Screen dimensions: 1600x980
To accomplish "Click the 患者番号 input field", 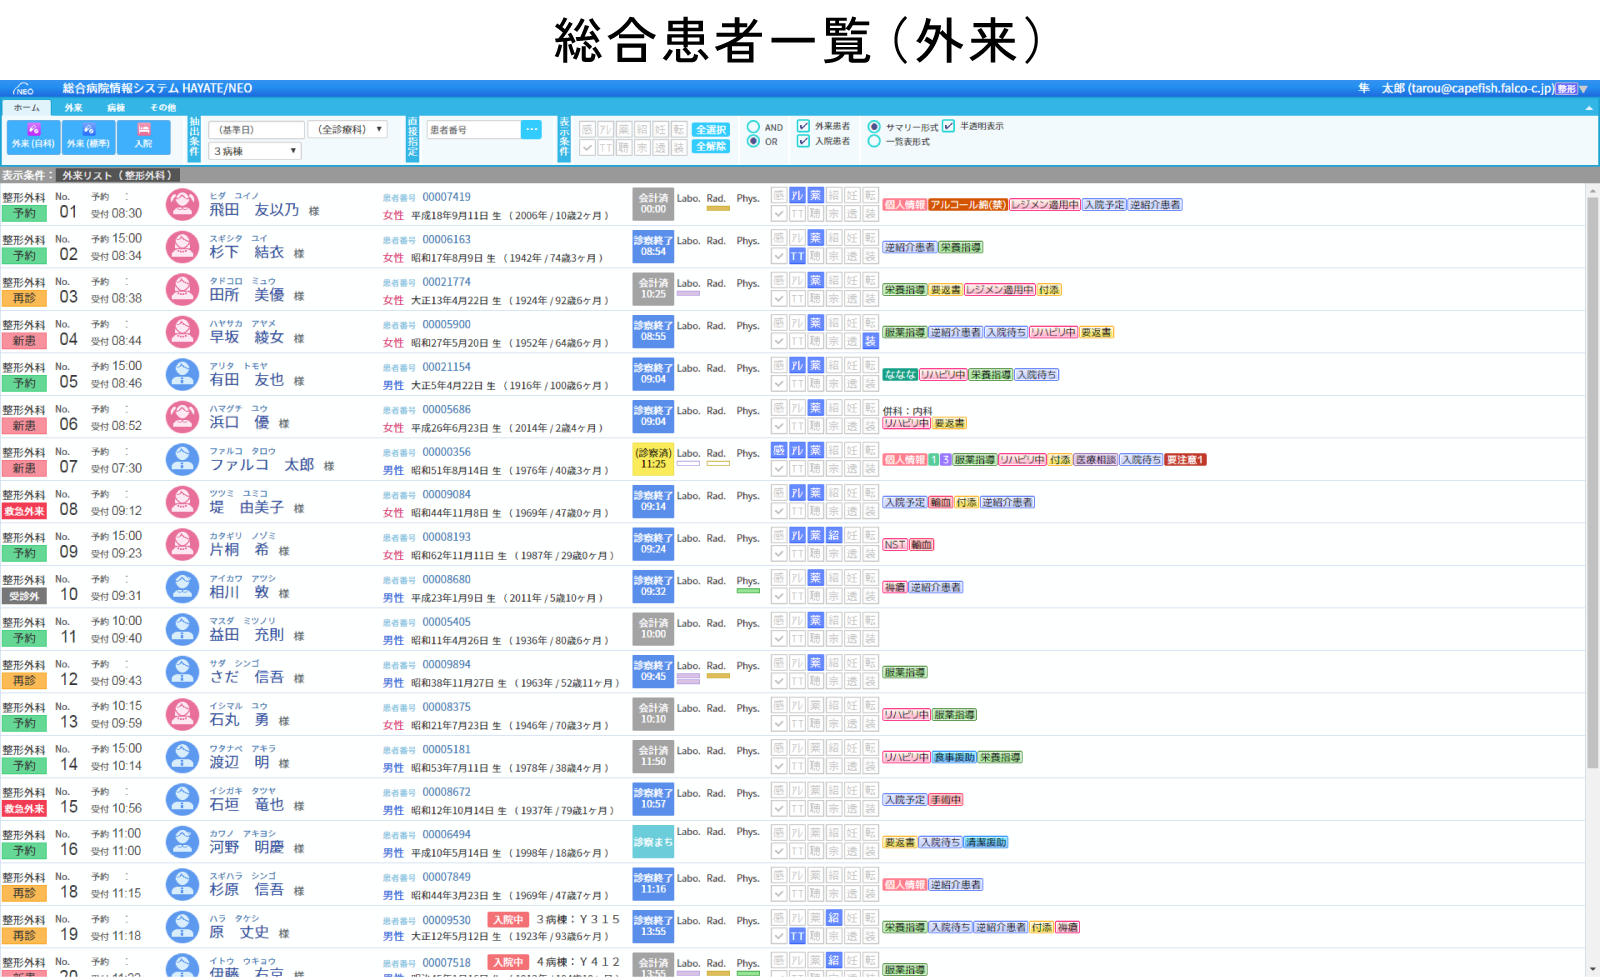I will 474,129.
